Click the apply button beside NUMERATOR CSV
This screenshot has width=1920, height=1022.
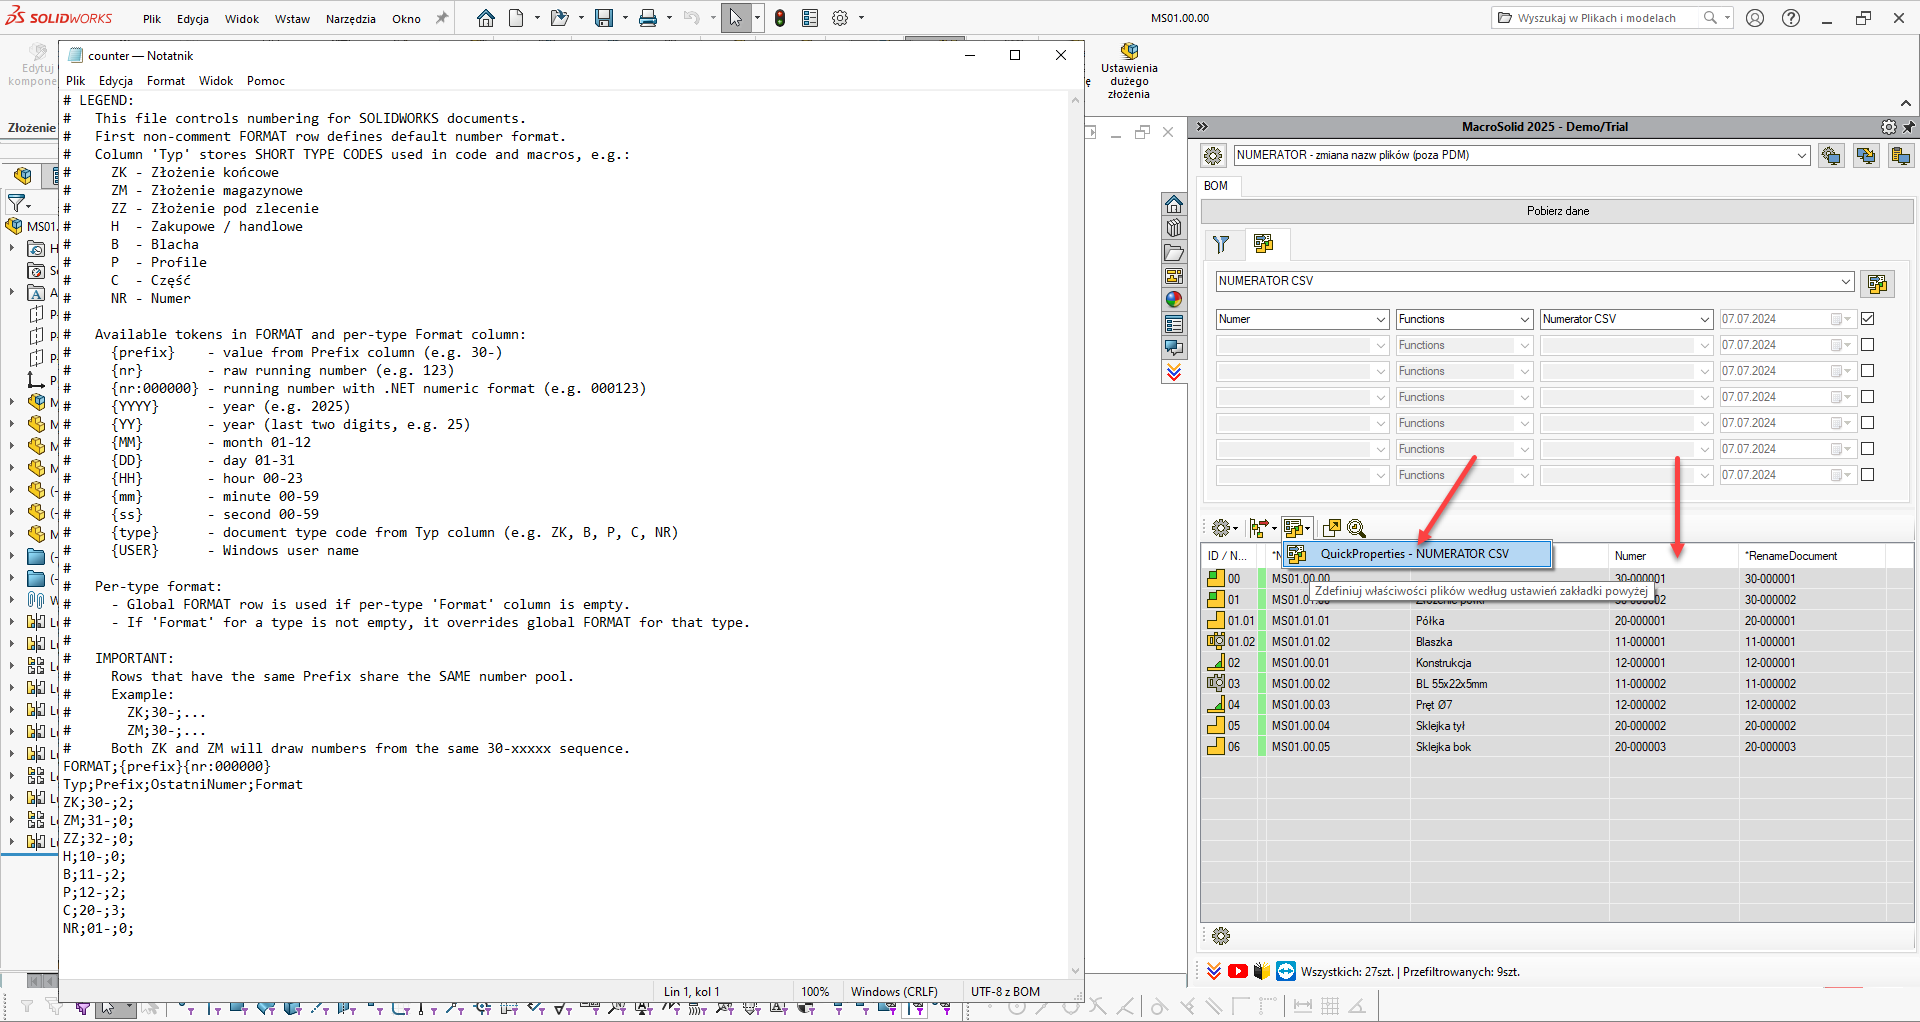pyautogui.click(x=1877, y=284)
